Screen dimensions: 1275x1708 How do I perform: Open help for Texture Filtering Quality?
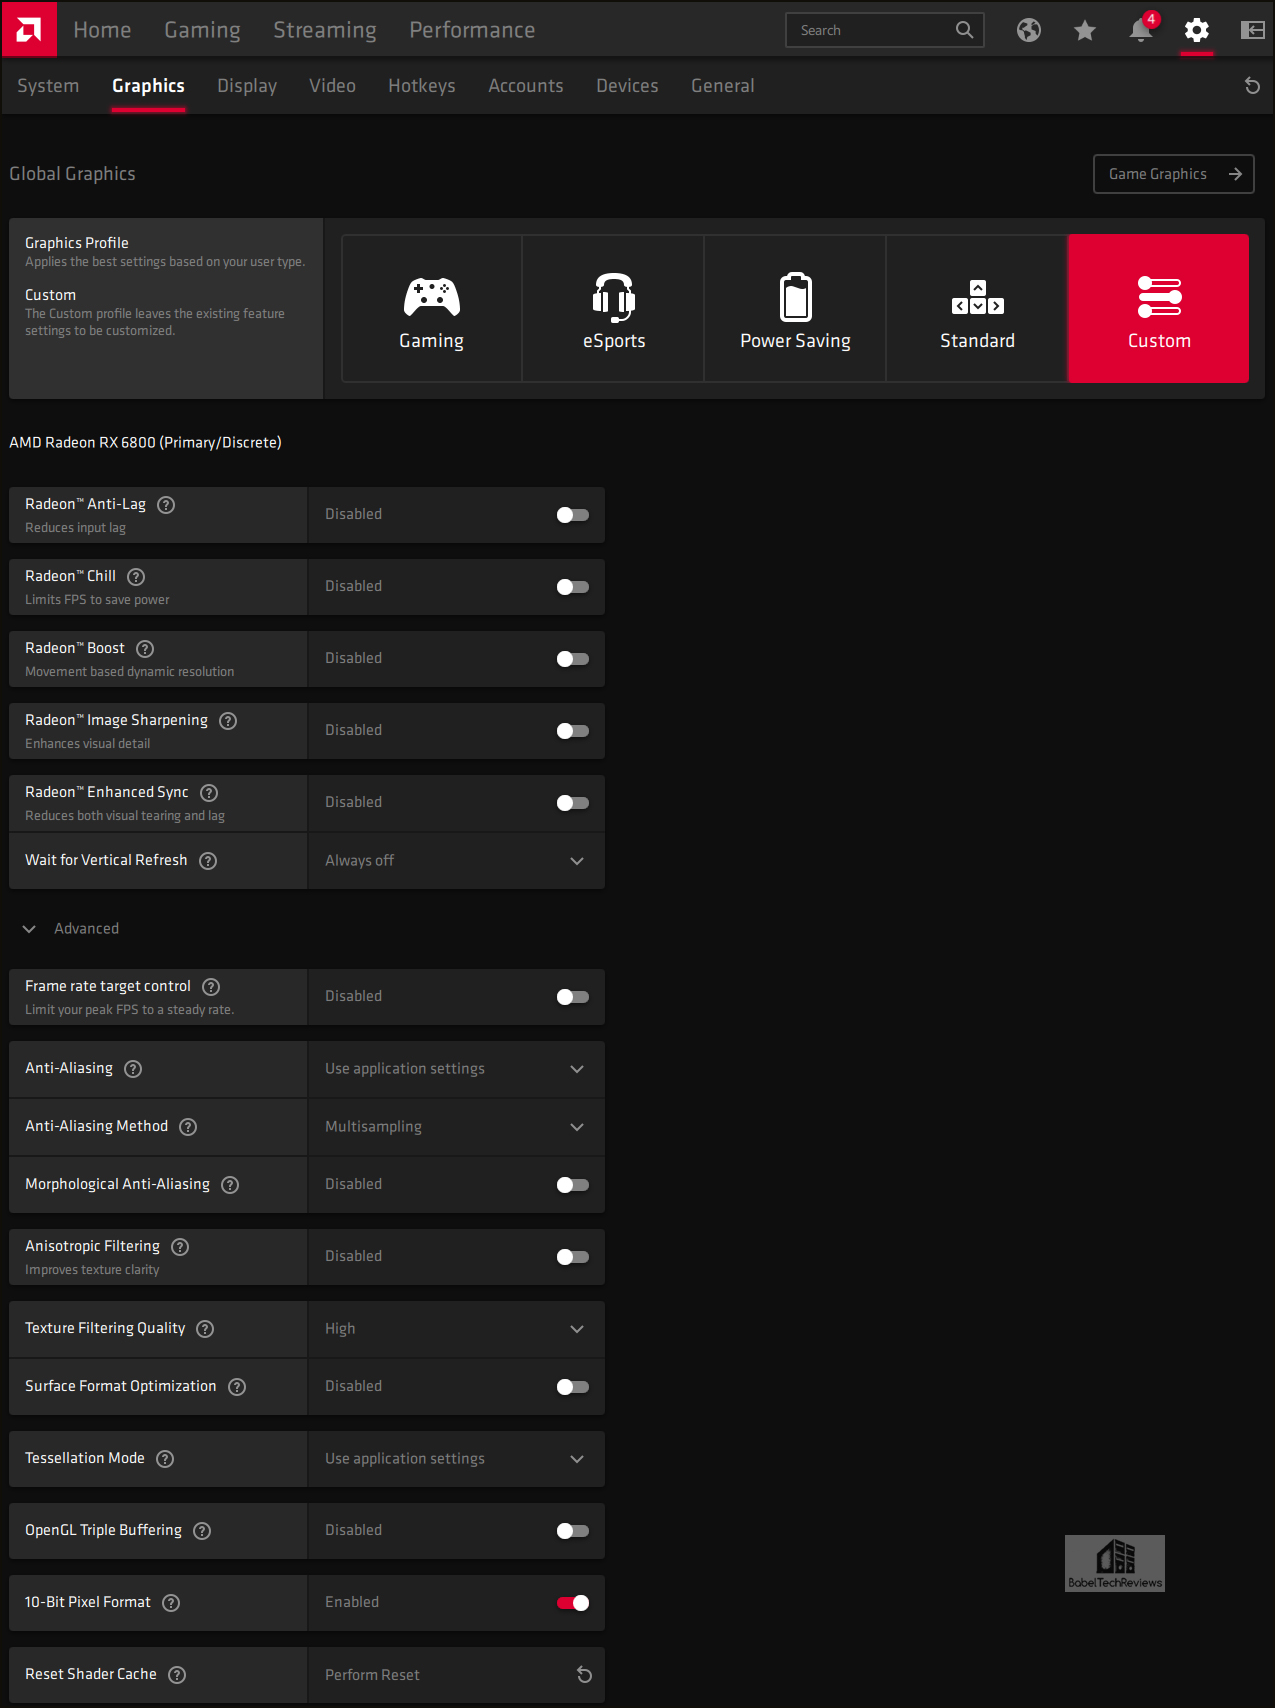pos(205,1329)
